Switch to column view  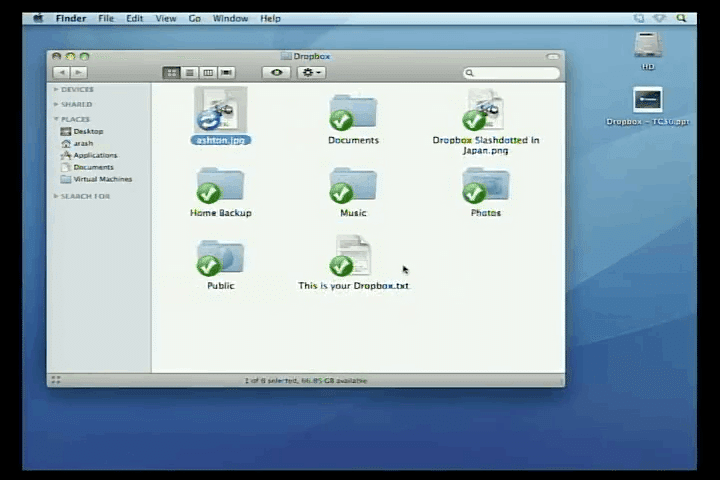point(208,73)
